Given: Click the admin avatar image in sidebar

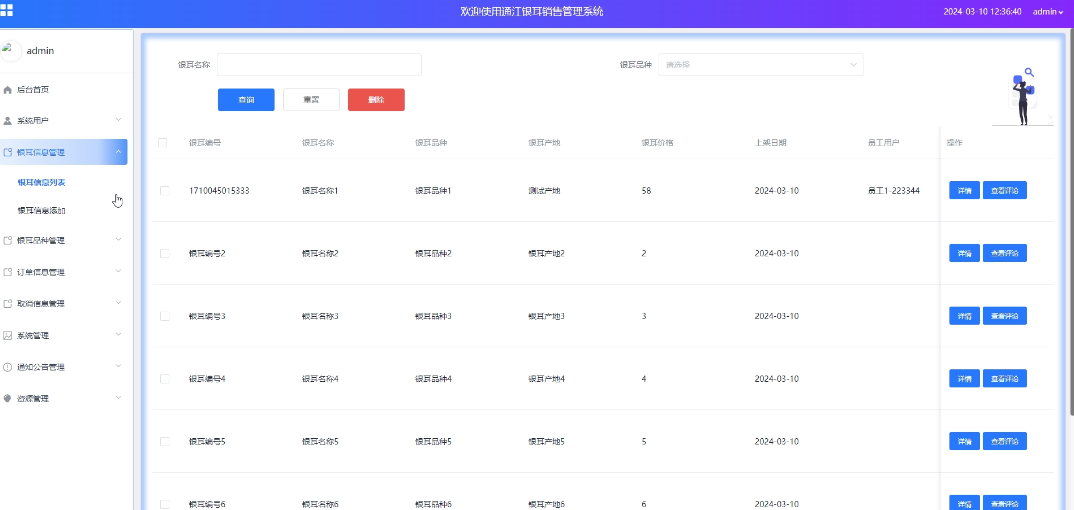Looking at the screenshot, I should pyautogui.click(x=10, y=50).
